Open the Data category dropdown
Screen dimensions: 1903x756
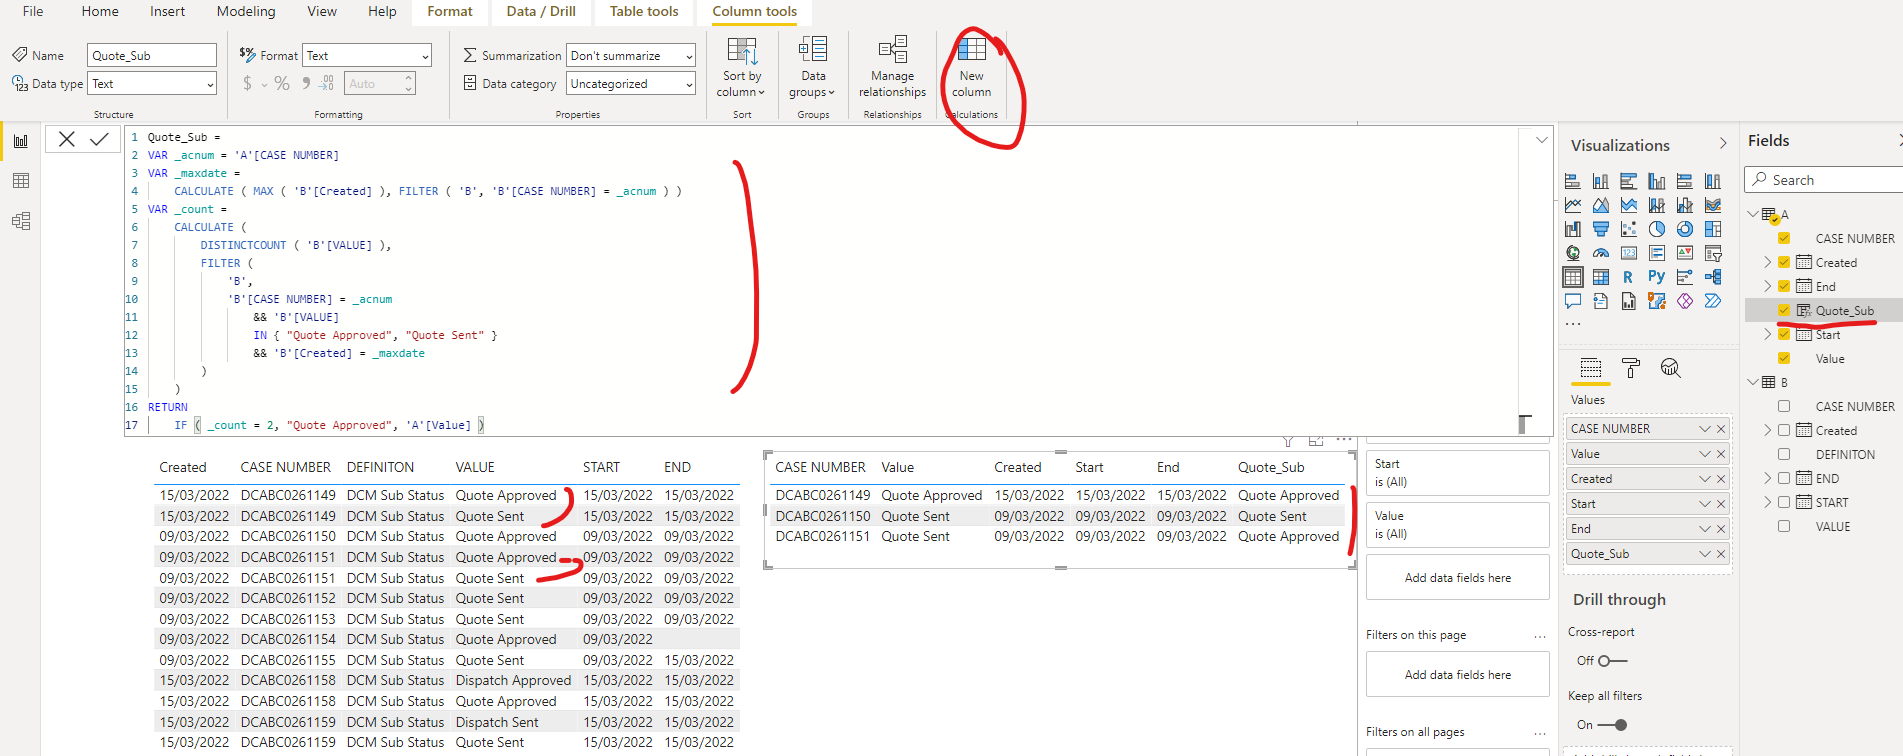coord(631,84)
